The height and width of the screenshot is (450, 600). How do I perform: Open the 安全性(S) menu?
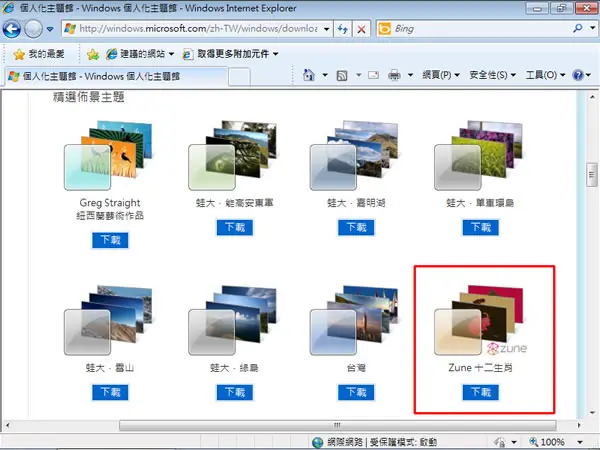493,75
